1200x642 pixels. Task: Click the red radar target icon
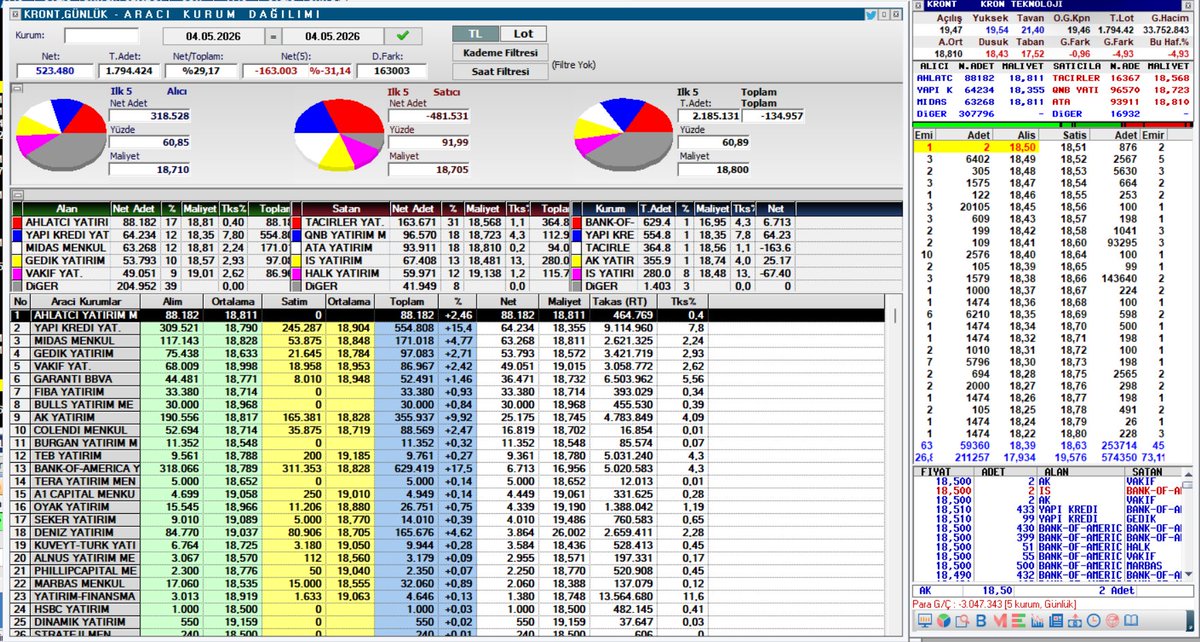1112,621
